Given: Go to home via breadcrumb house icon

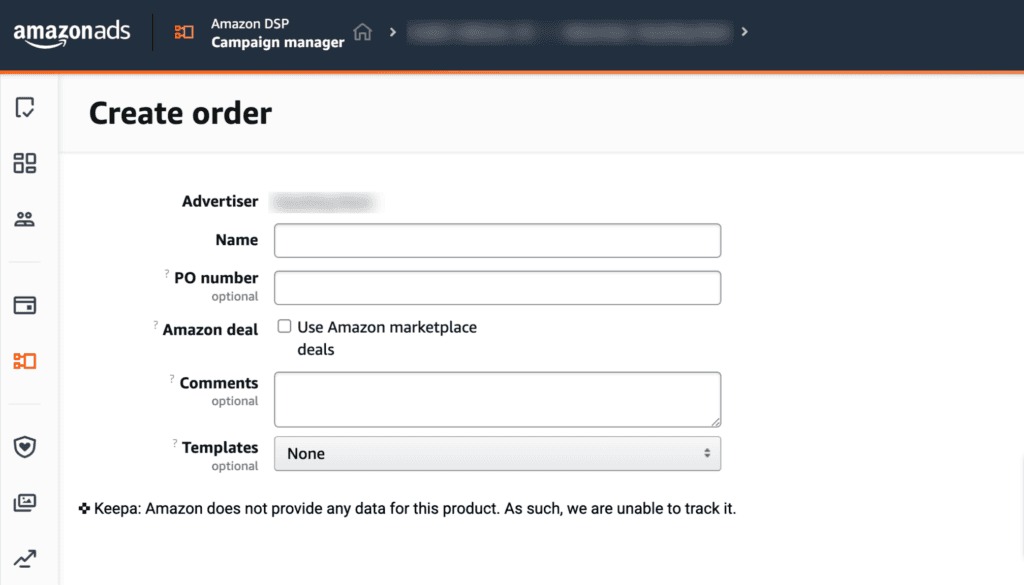Looking at the screenshot, I should pyautogui.click(x=363, y=32).
